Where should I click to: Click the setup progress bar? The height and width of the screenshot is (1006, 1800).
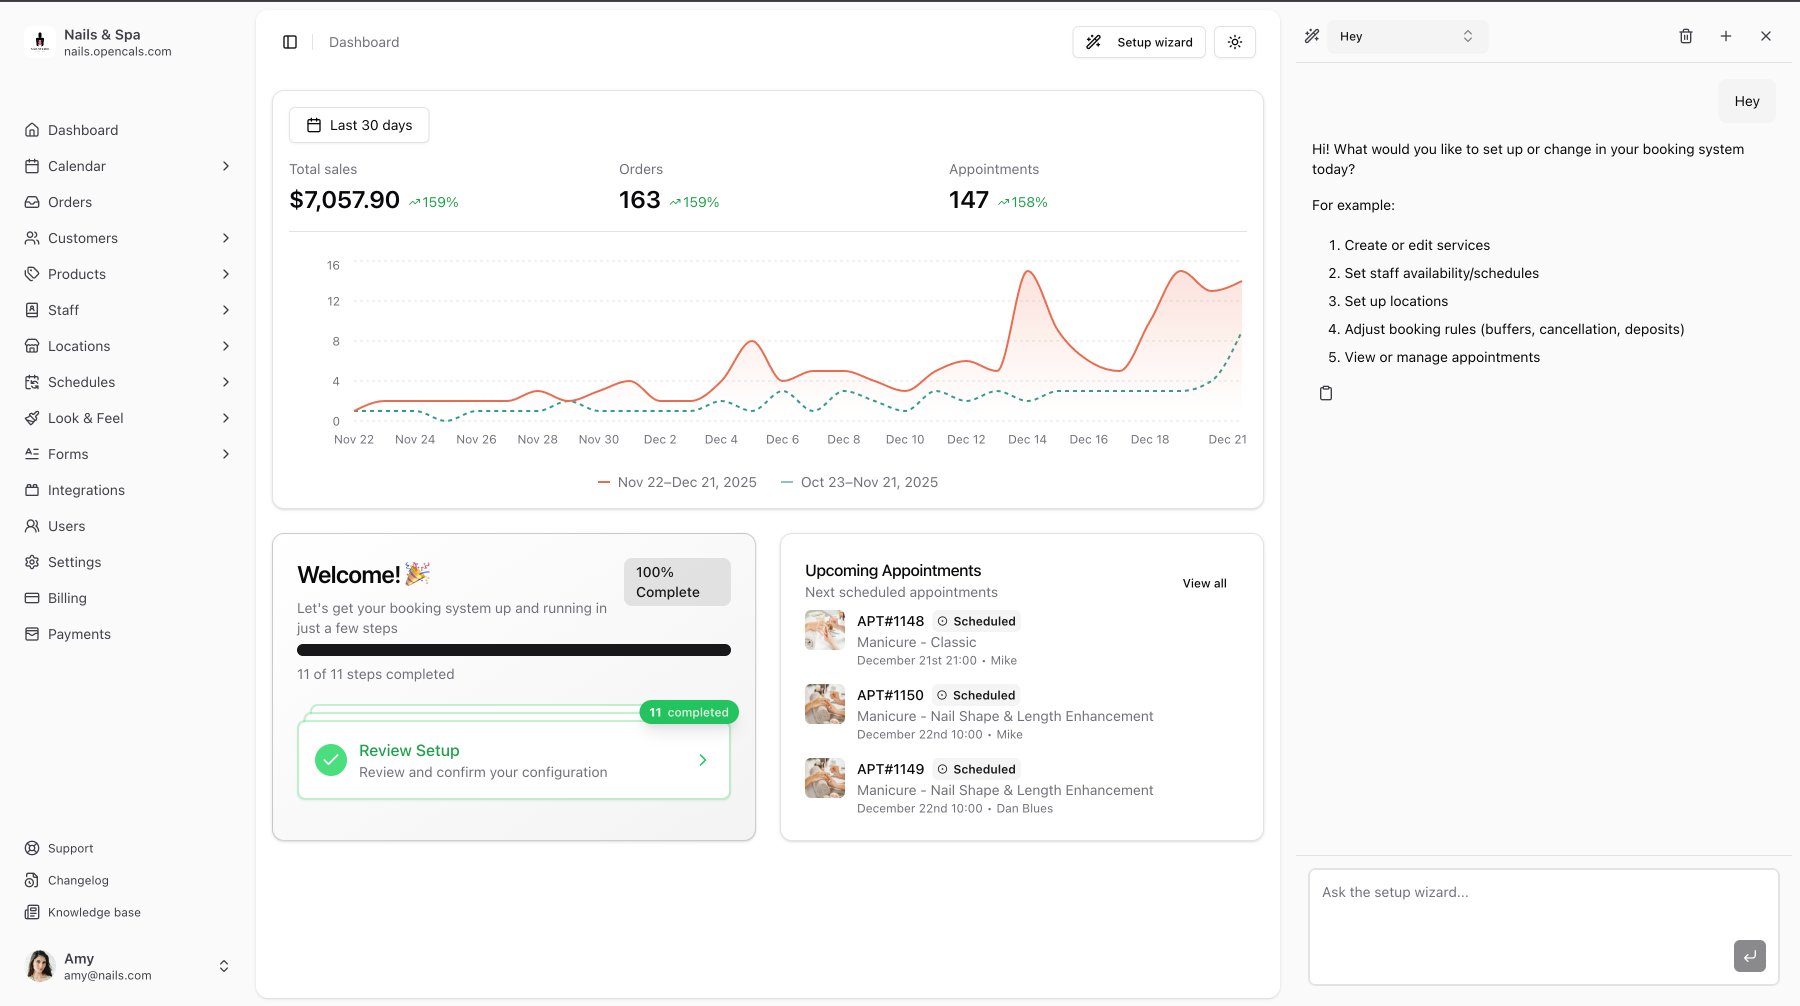point(514,650)
